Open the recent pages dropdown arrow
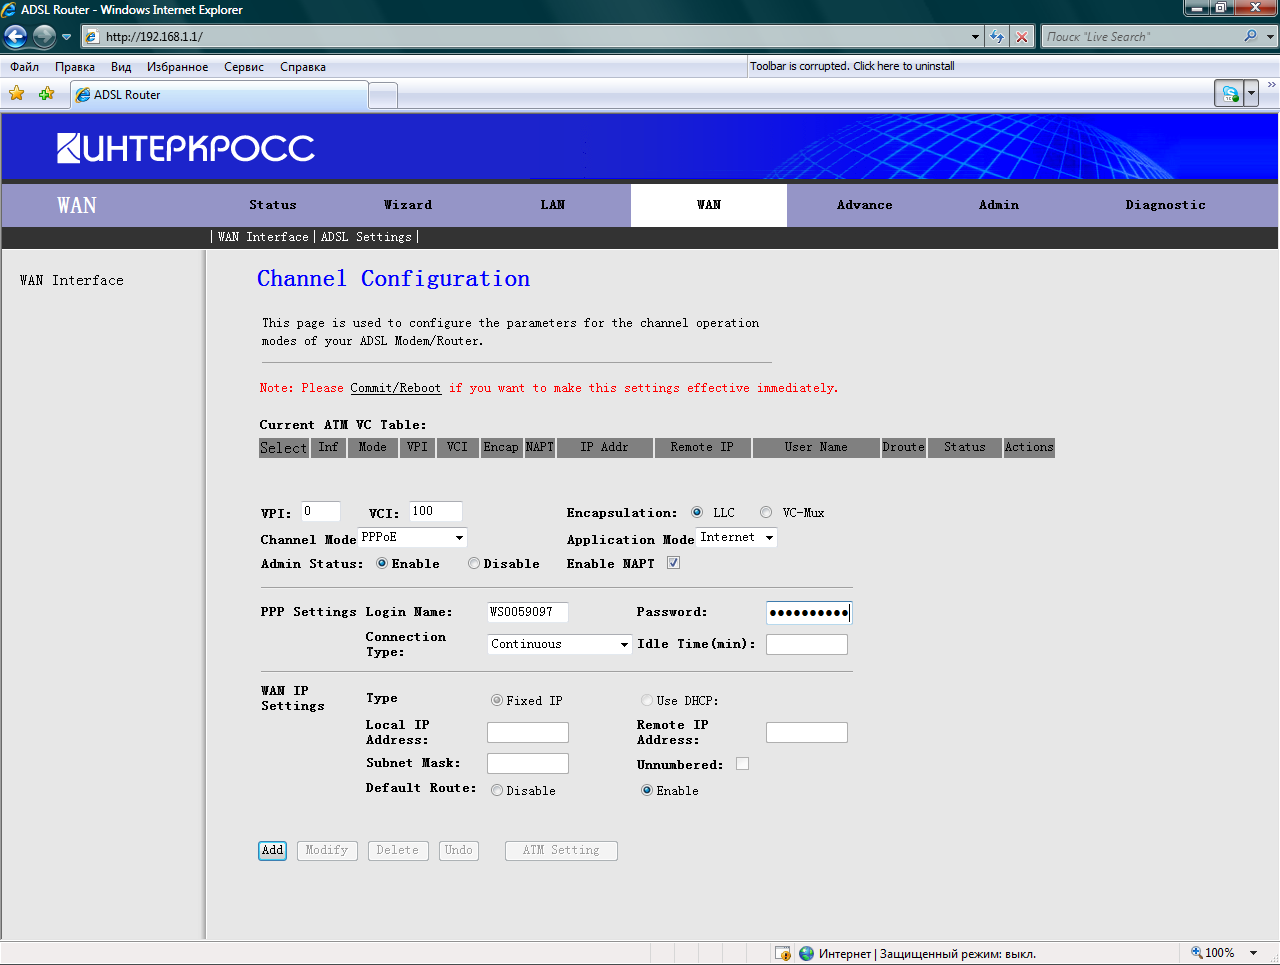1280x965 pixels. click(x=67, y=37)
